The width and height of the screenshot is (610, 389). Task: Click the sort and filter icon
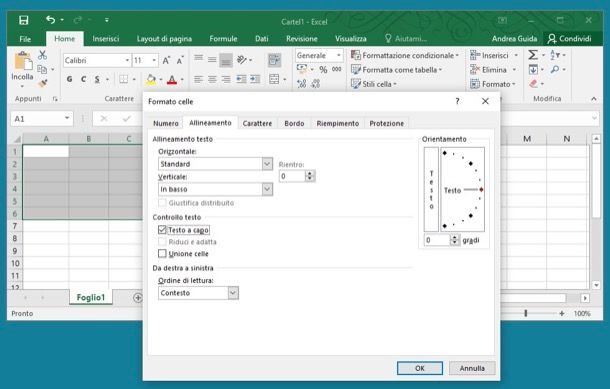555,55
